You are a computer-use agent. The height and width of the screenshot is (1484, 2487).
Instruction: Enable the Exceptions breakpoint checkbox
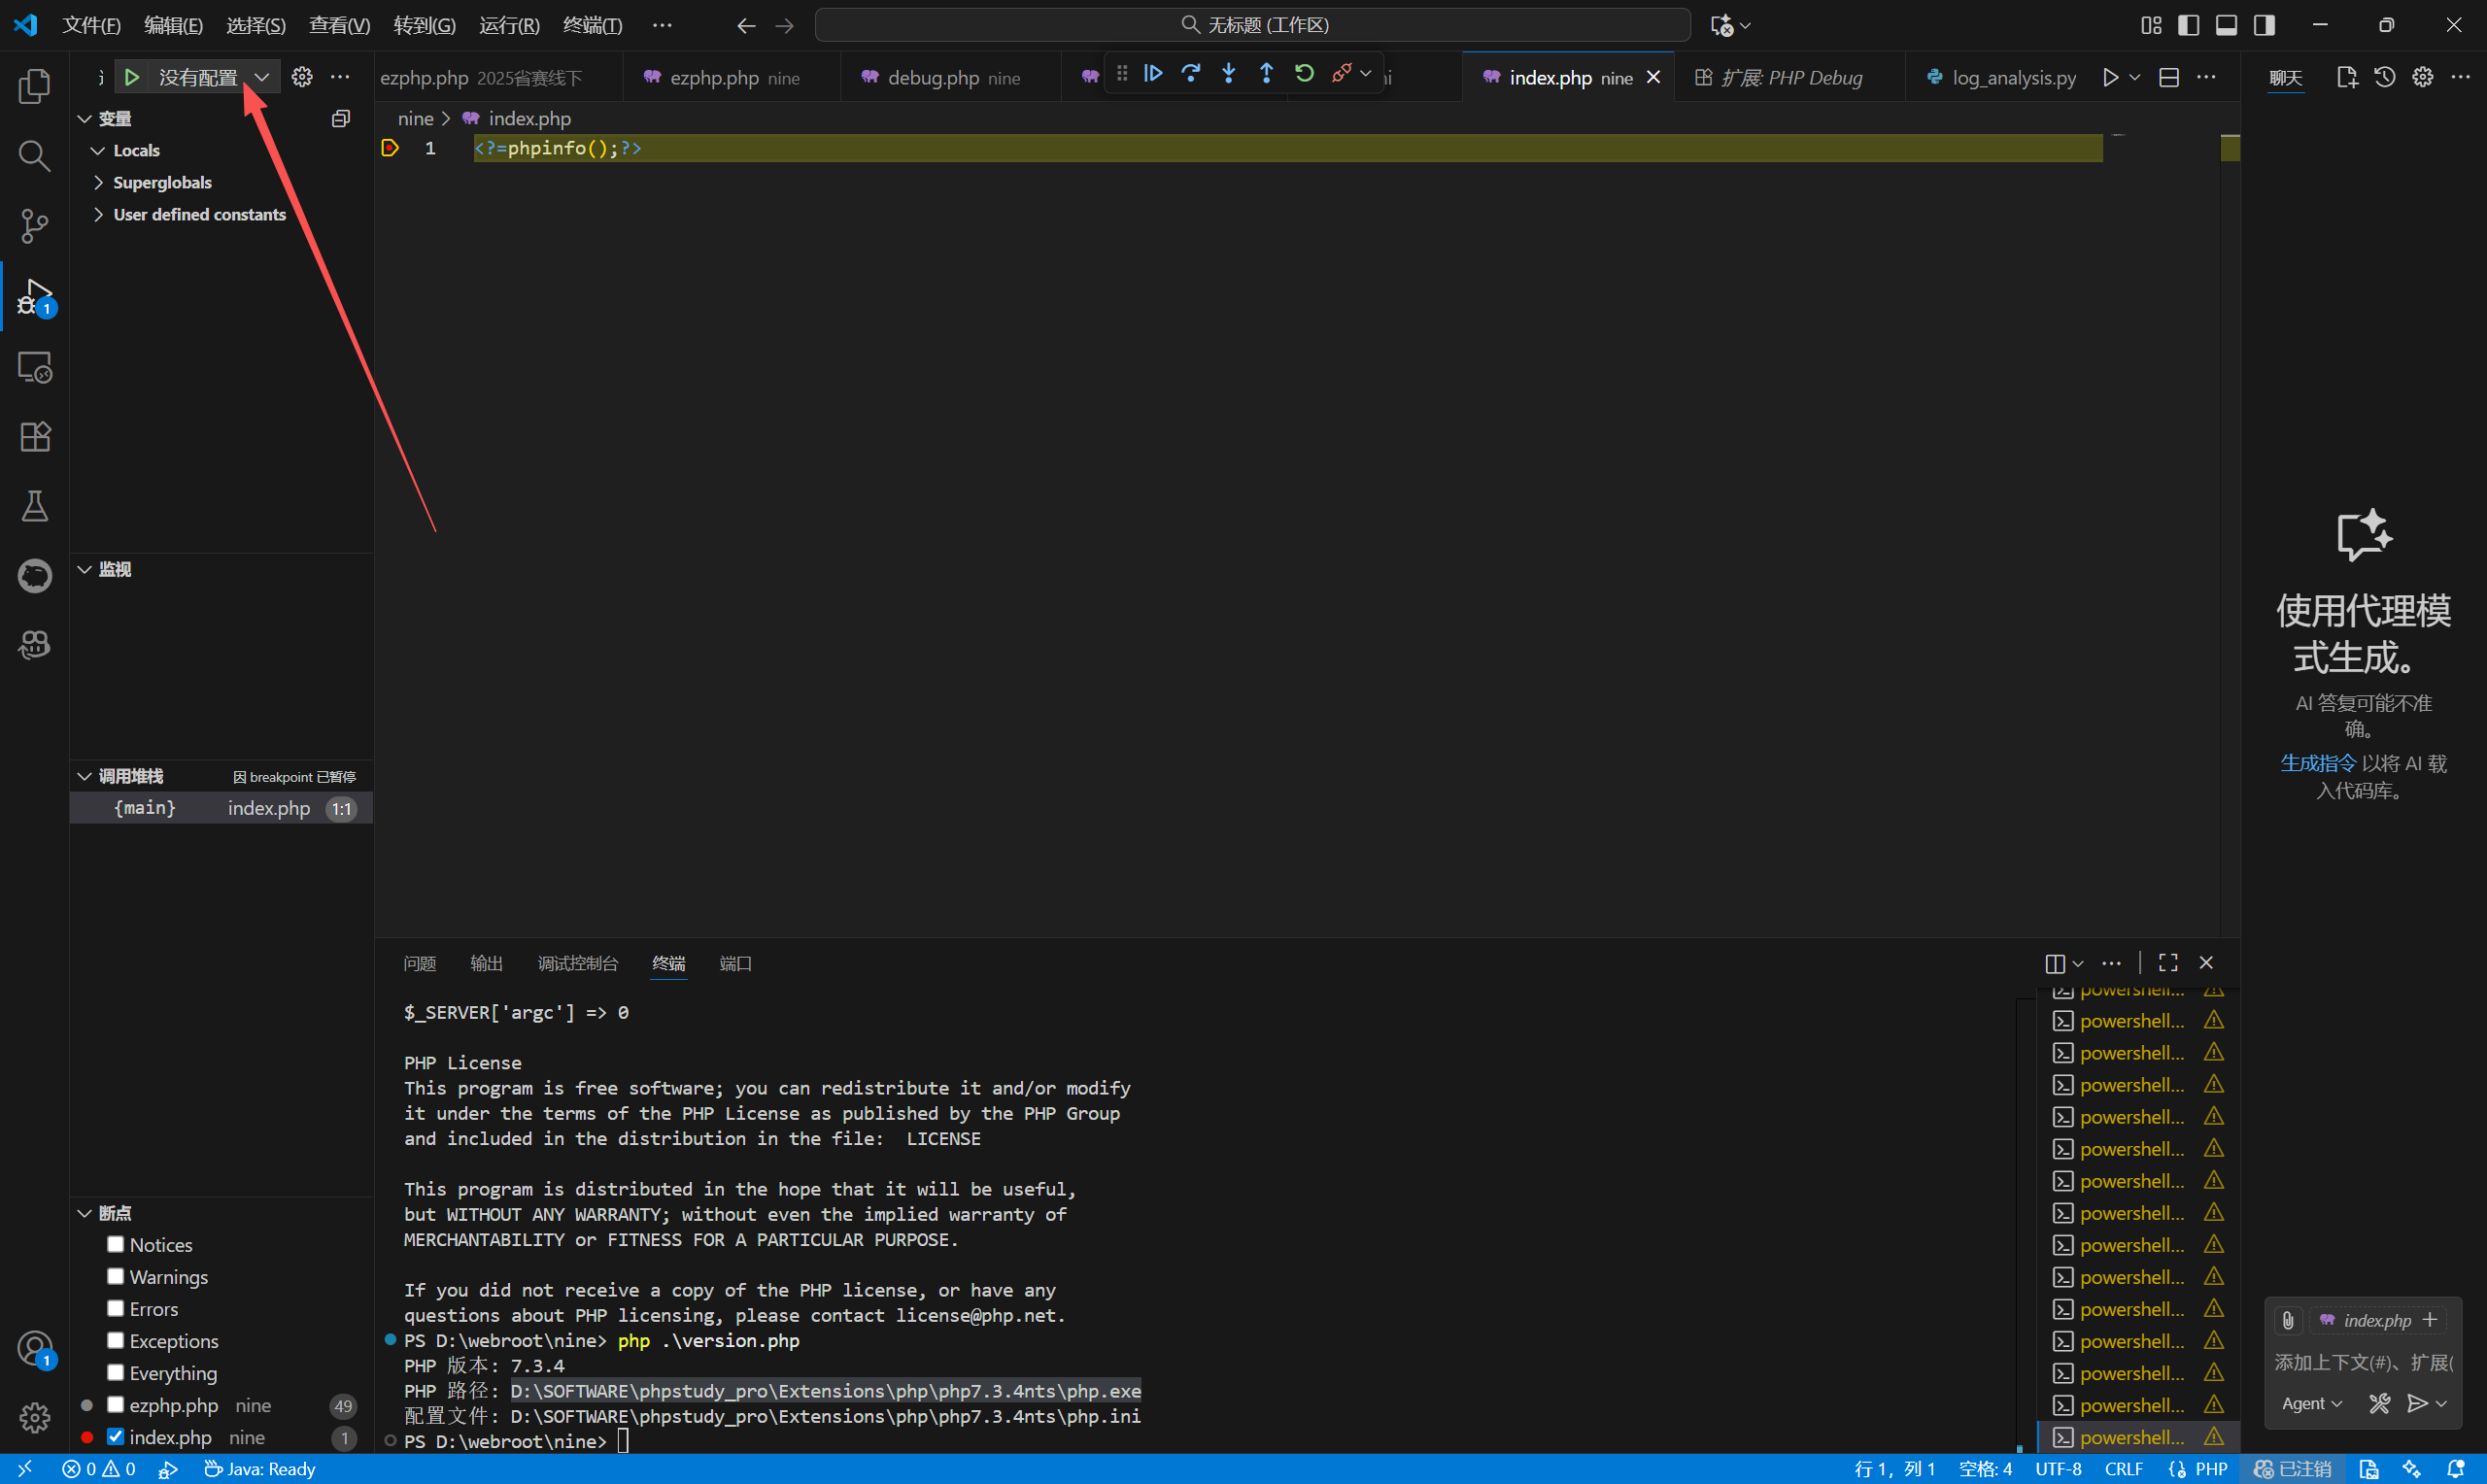tap(116, 1341)
